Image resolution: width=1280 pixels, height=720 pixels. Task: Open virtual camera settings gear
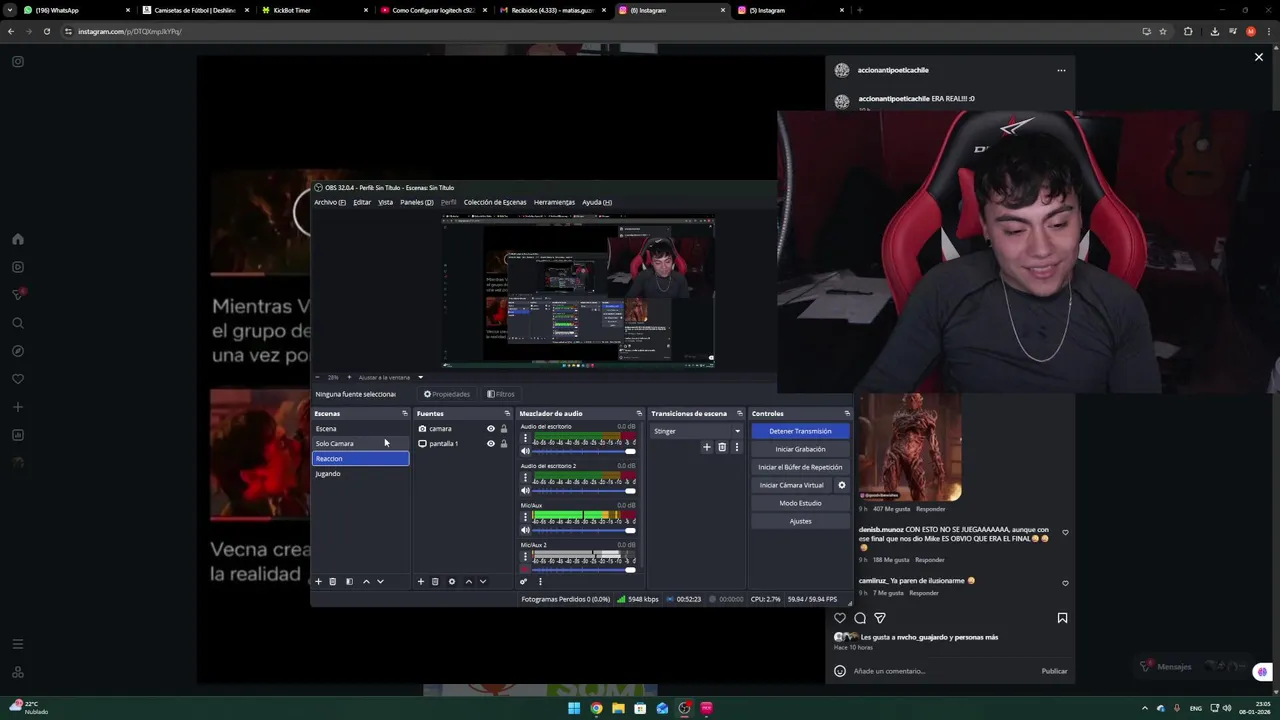841,485
